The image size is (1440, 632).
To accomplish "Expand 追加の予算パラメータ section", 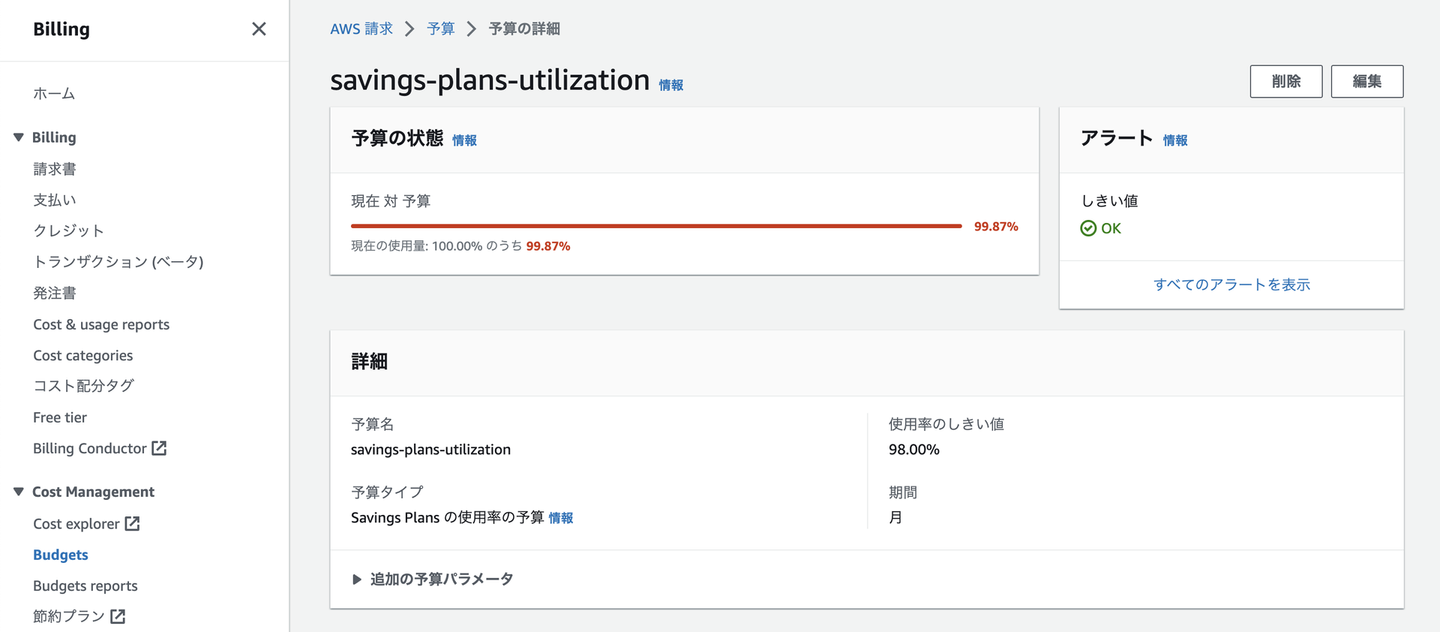I will coord(357,579).
